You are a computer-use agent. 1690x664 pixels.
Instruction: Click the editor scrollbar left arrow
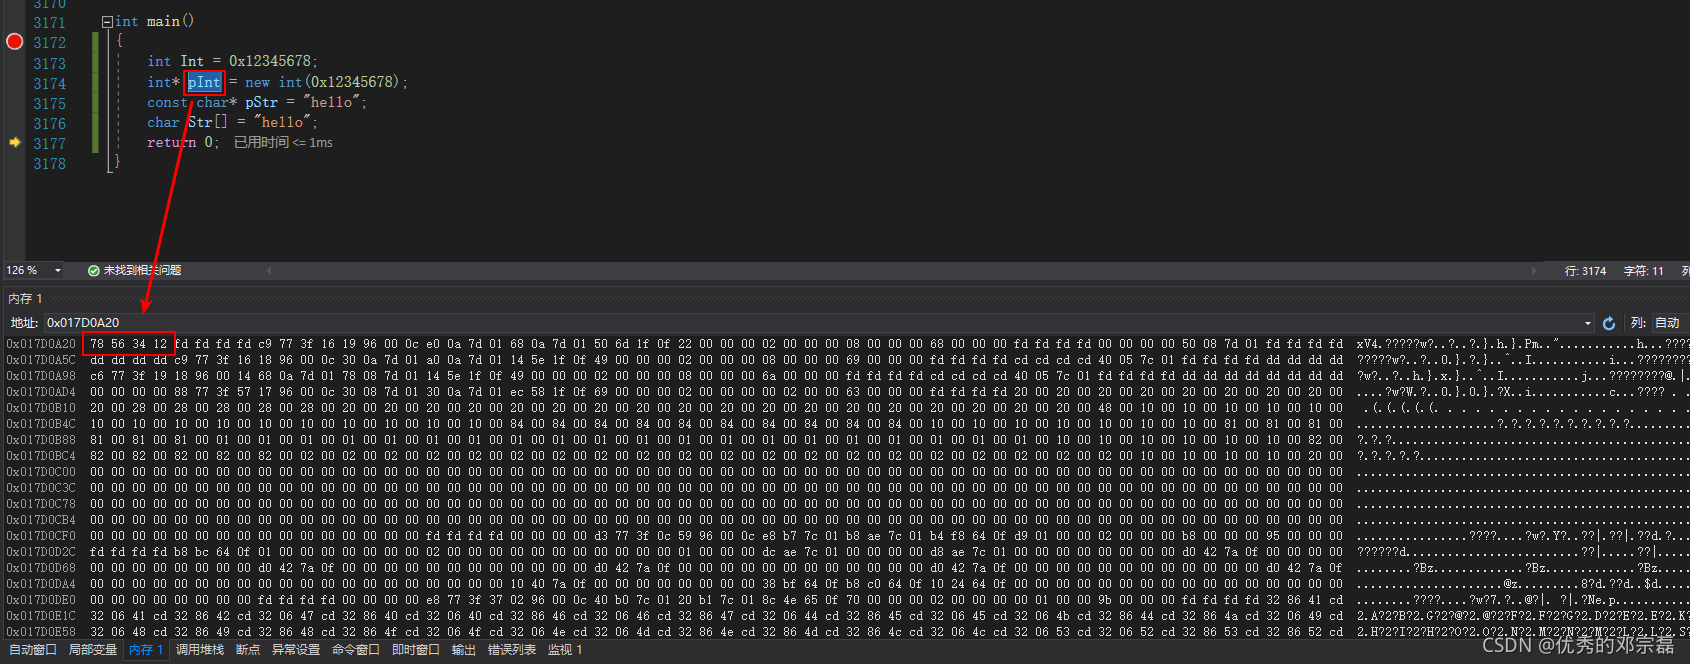coord(268,271)
